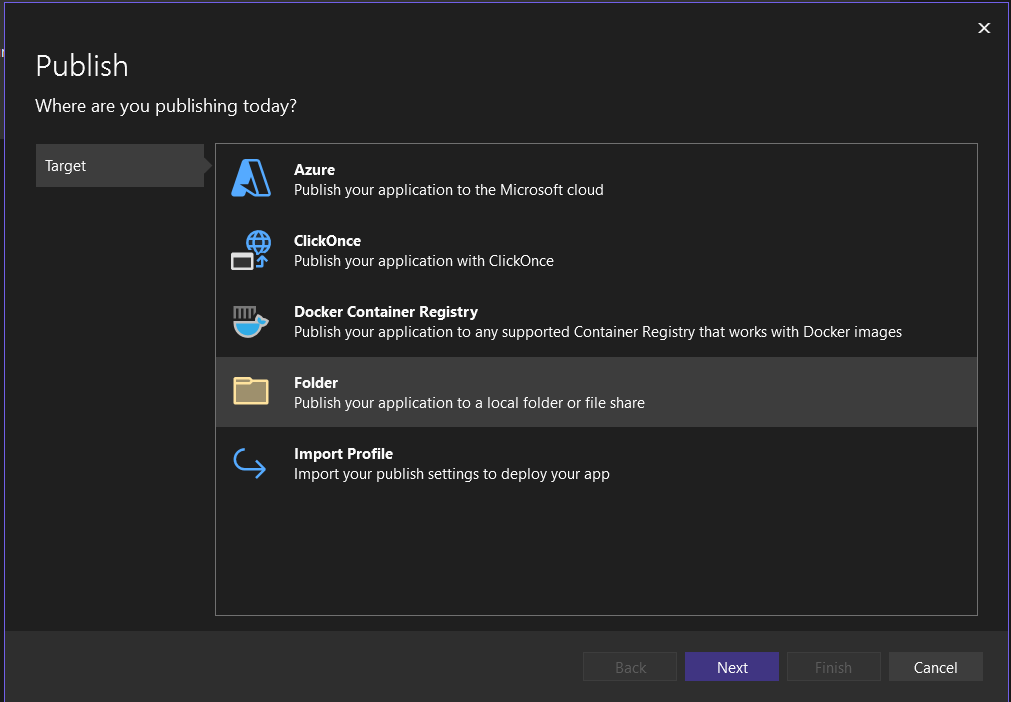Choose the Azure publish target title
The image size is (1011, 702).
point(314,170)
